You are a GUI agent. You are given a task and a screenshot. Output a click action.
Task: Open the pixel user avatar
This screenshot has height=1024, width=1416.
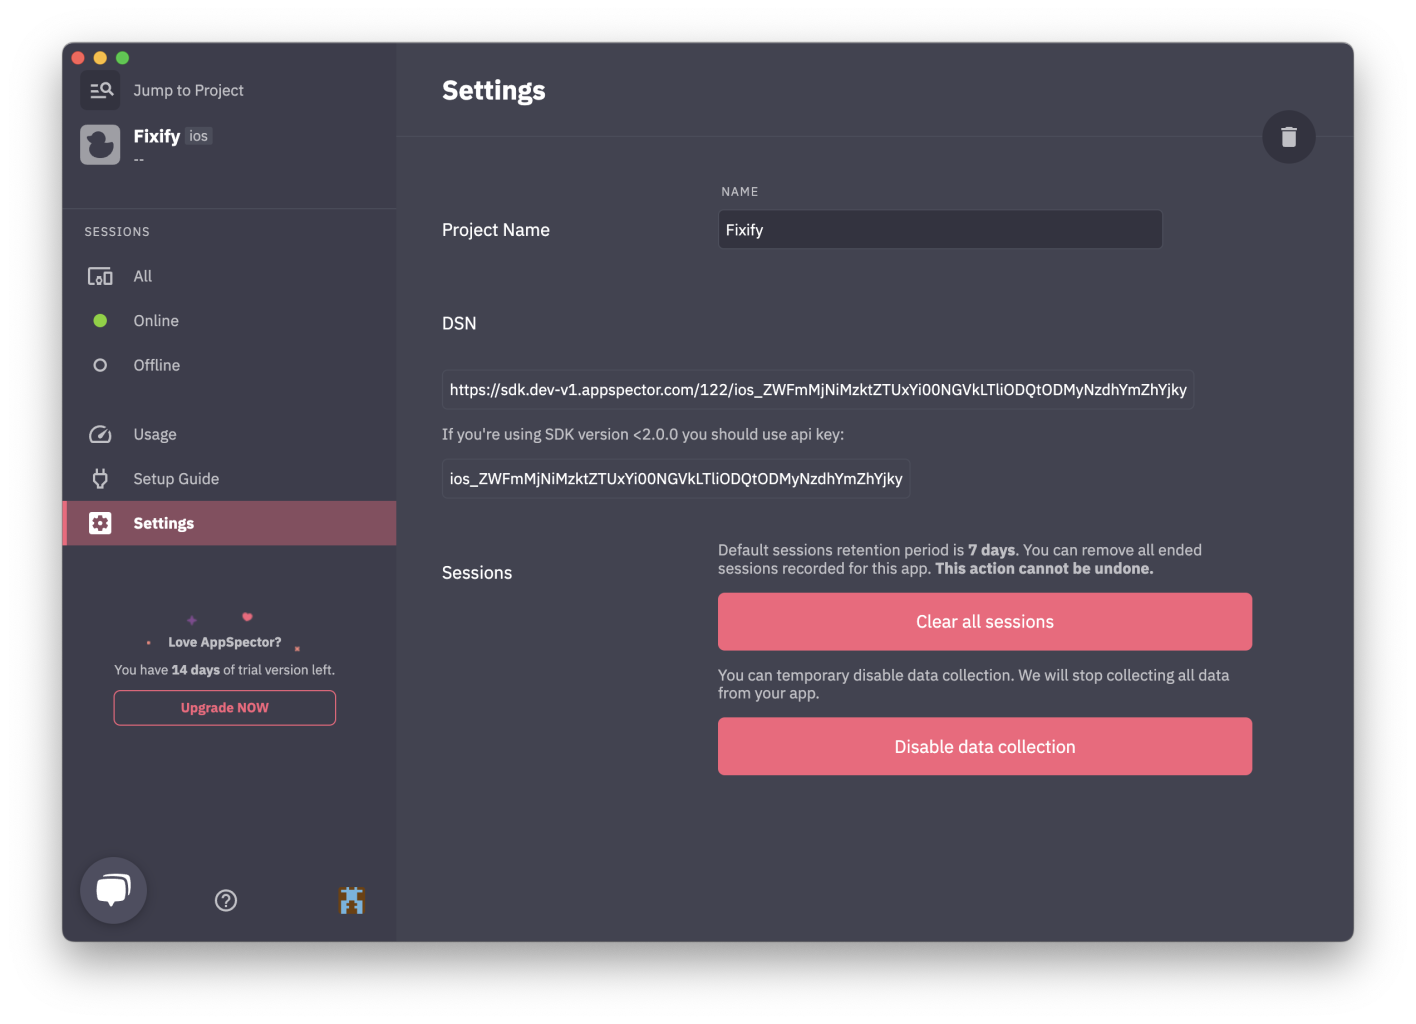point(352,900)
